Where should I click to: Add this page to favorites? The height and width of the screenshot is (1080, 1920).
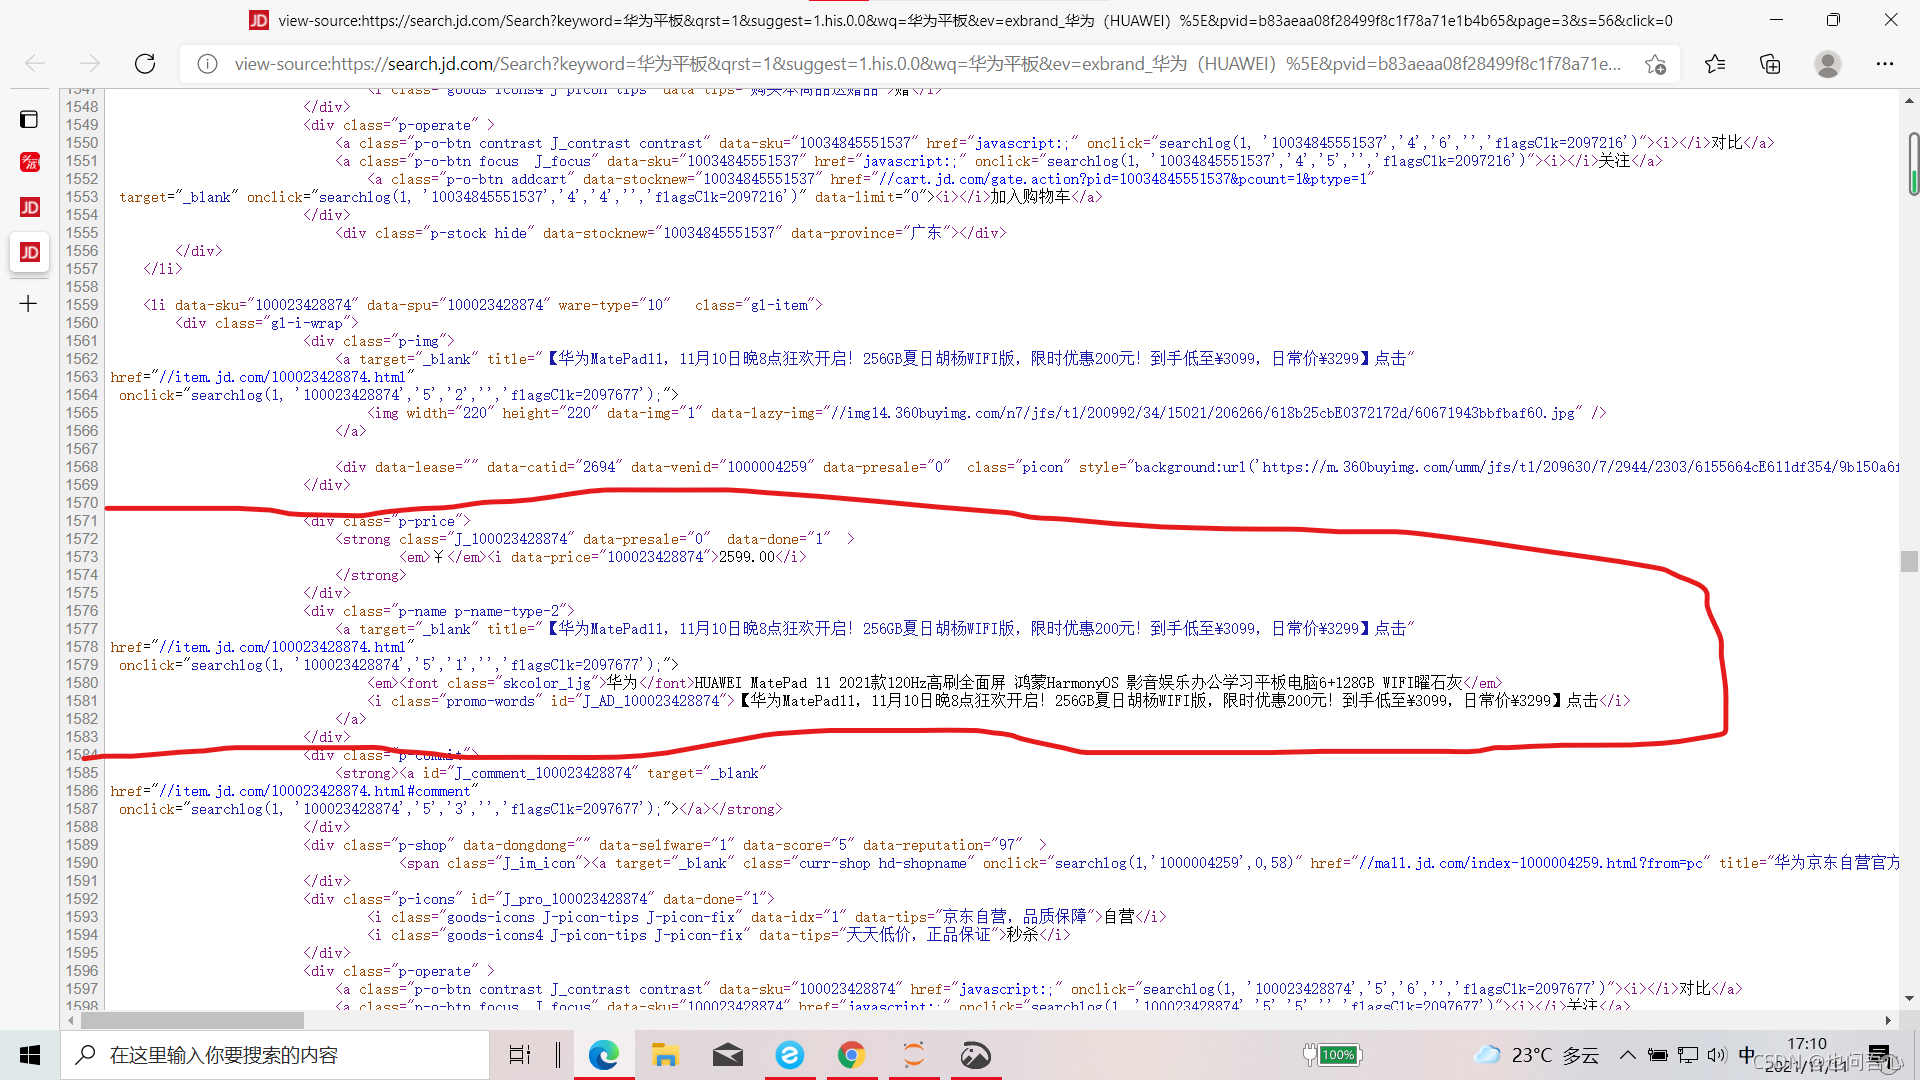point(1655,64)
